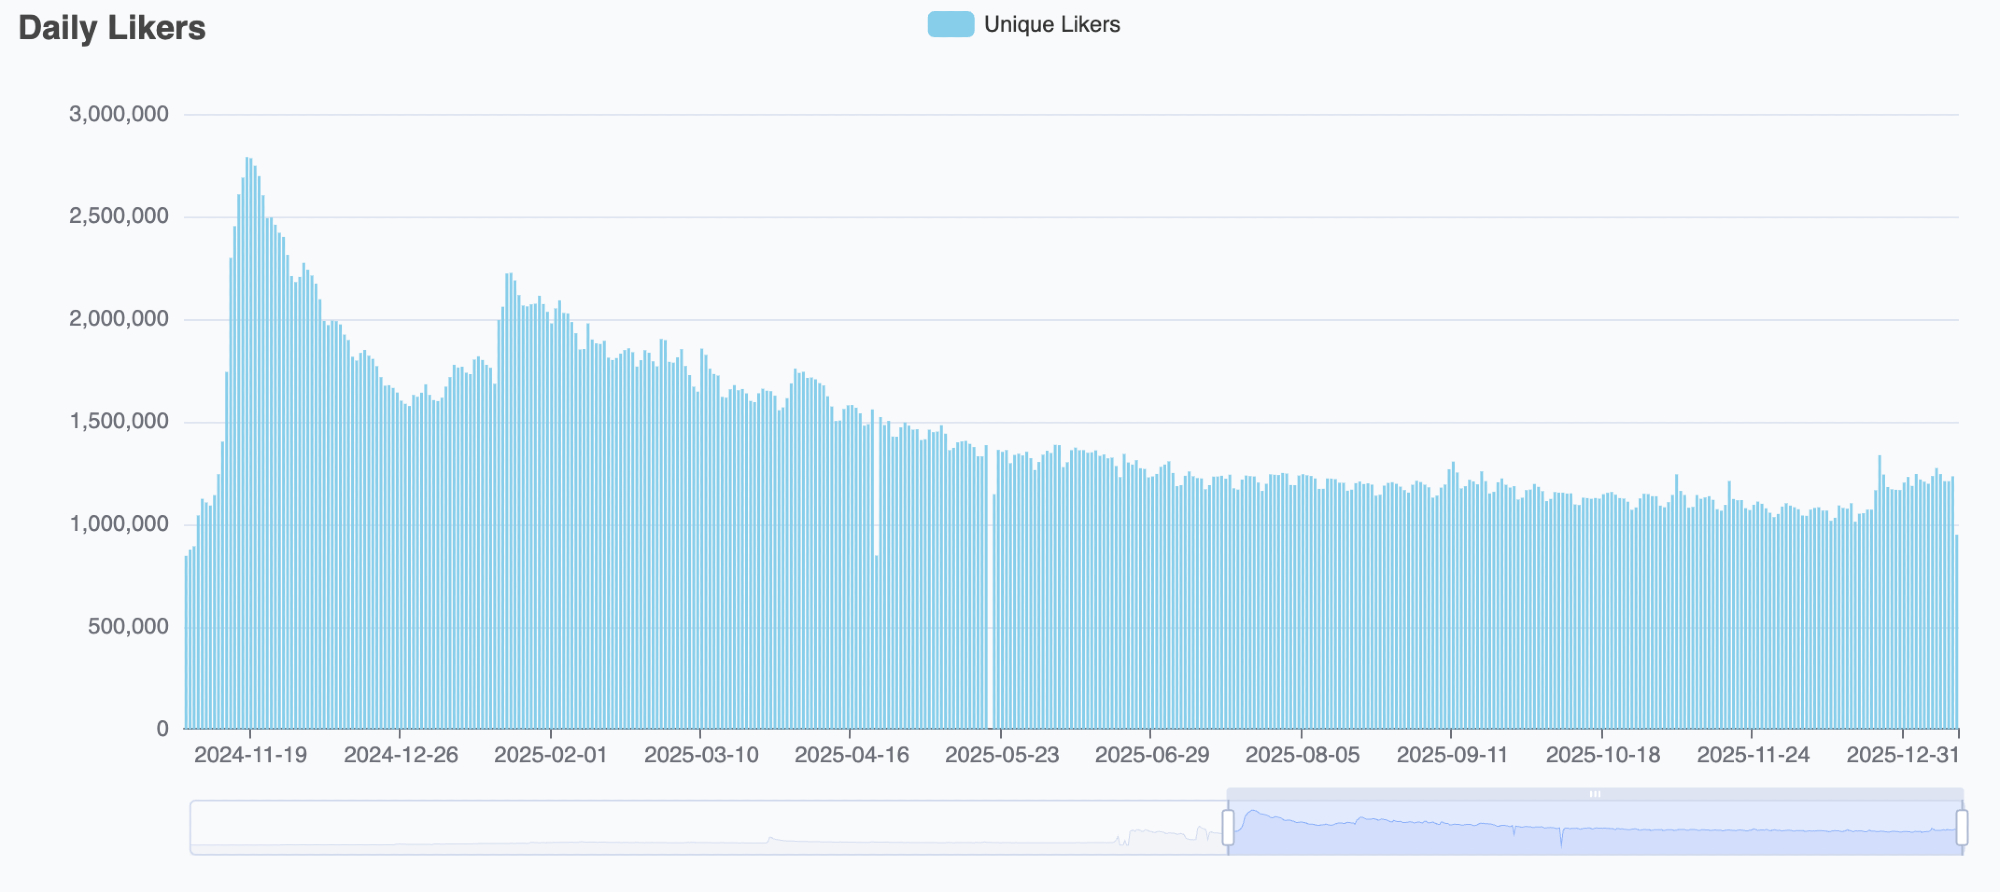Click the 2025-02-01 x-axis date label

coord(550,755)
